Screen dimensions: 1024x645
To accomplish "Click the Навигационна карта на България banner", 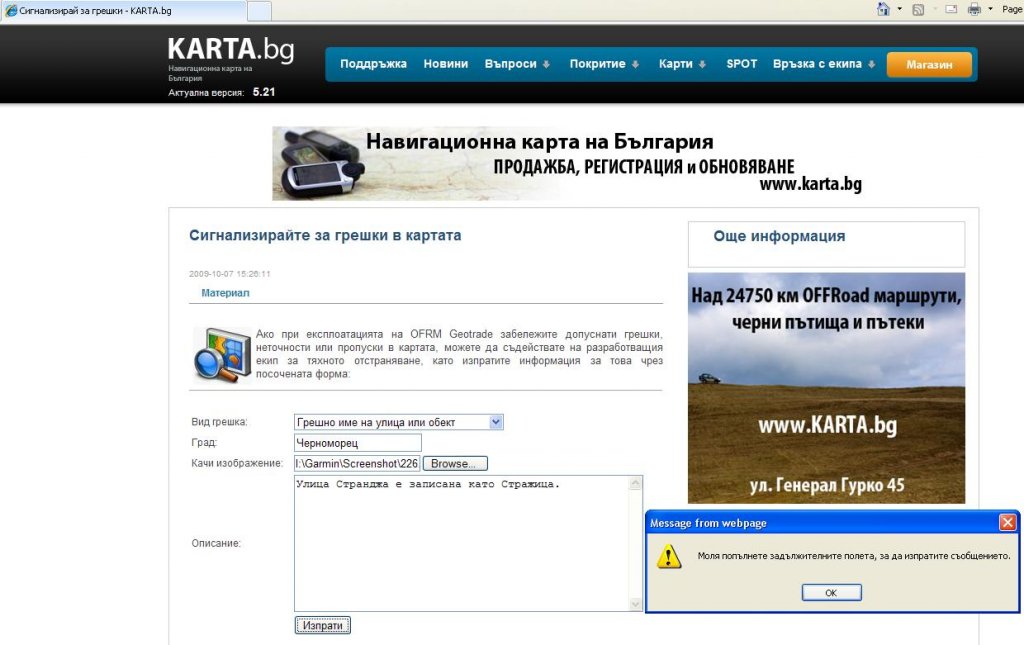I will 569,163.
